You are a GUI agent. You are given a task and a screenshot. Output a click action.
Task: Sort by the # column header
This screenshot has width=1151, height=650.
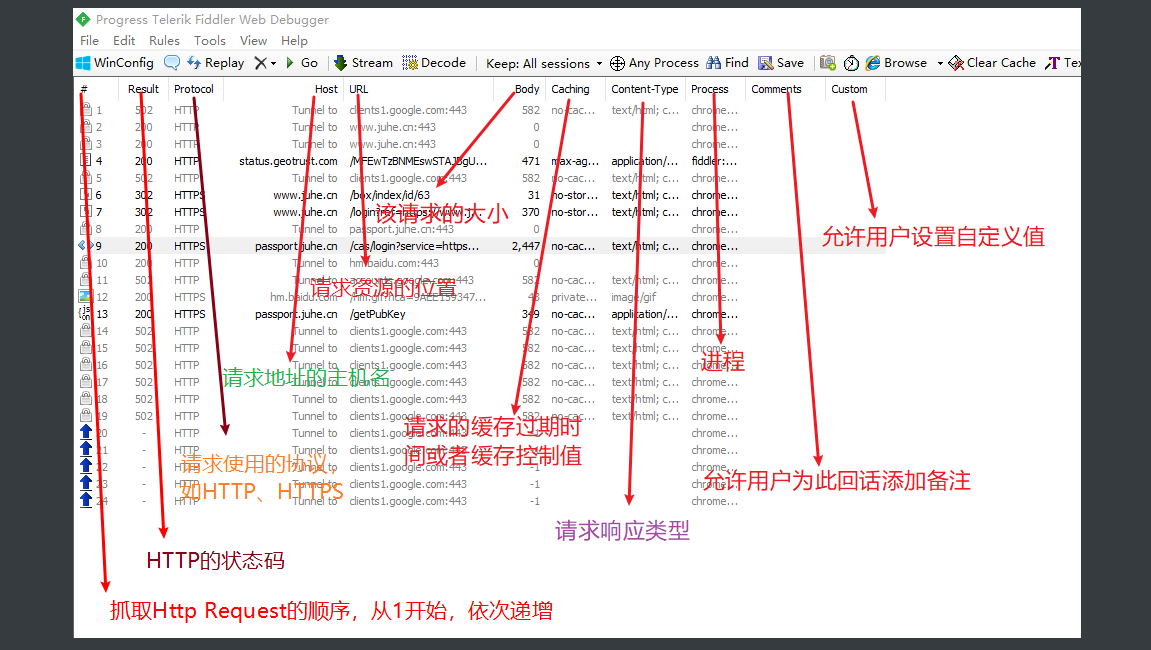pyautogui.click(x=97, y=89)
